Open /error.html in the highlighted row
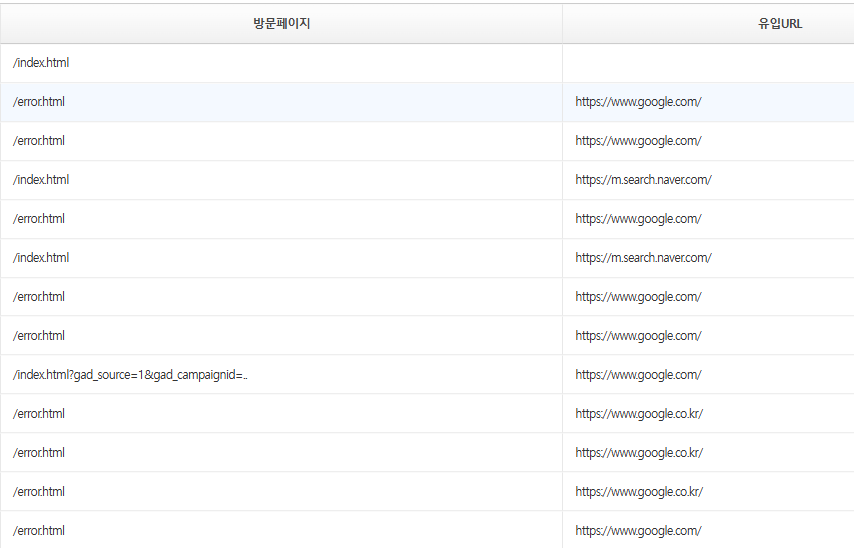 [x=39, y=102]
